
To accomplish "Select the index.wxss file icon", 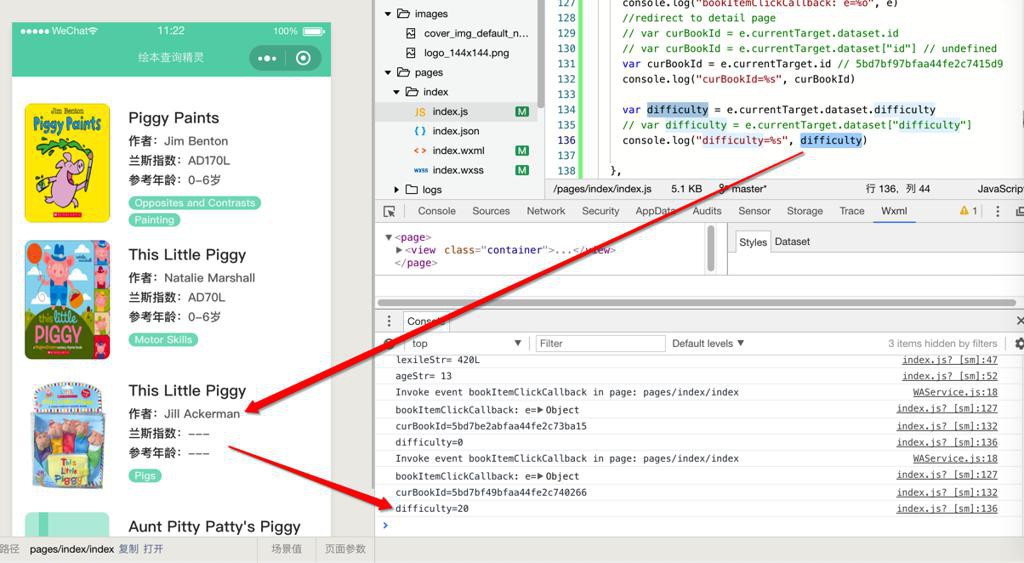I will (421, 170).
